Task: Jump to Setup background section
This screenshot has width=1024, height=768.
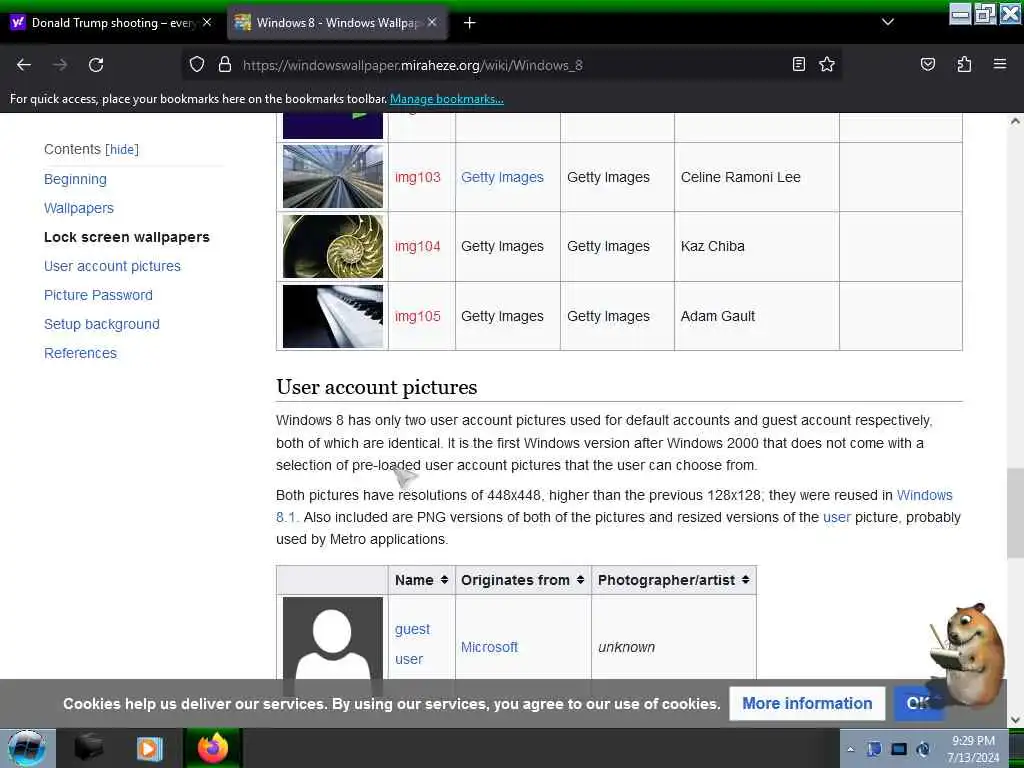Action: pos(102,325)
